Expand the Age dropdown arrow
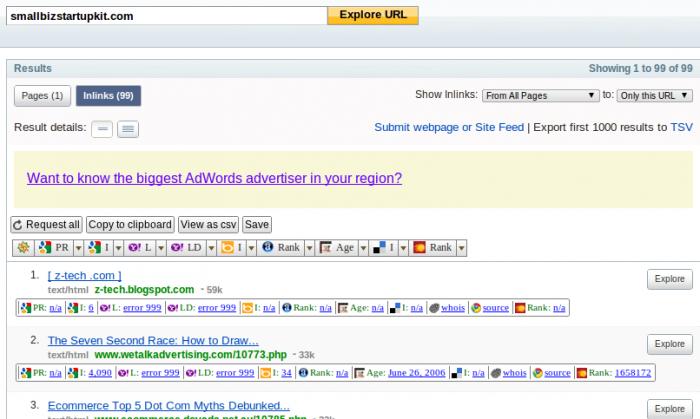 [x=363, y=248]
